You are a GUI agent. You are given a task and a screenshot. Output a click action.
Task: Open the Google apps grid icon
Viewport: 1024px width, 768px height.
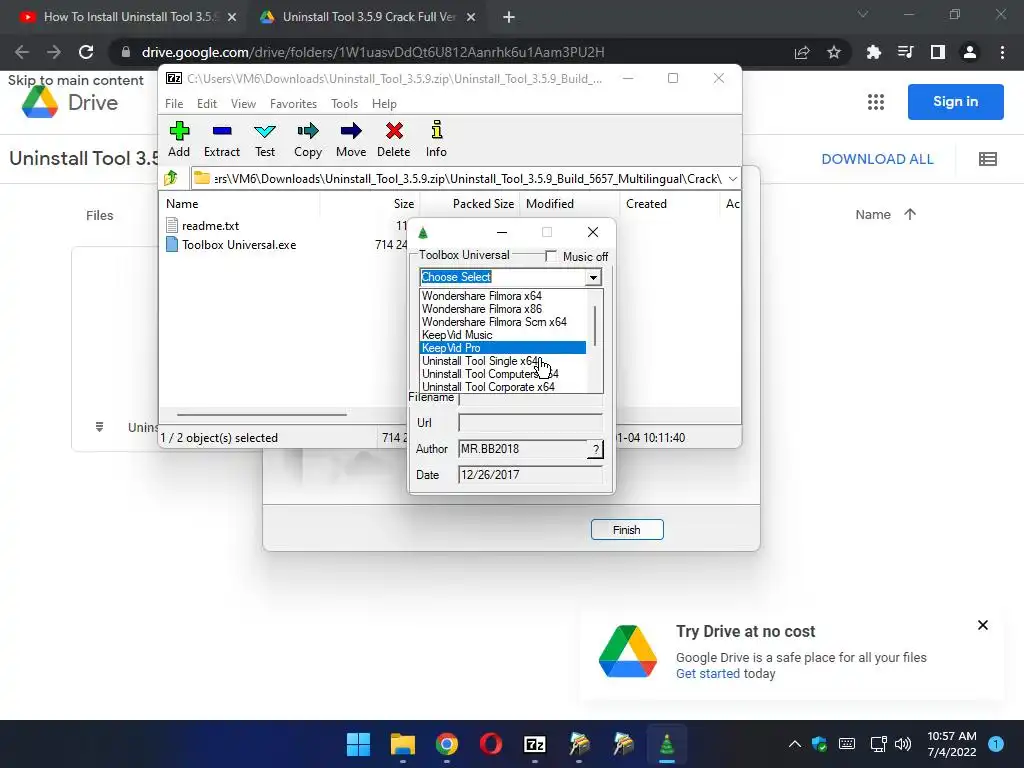(x=875, y=102)
